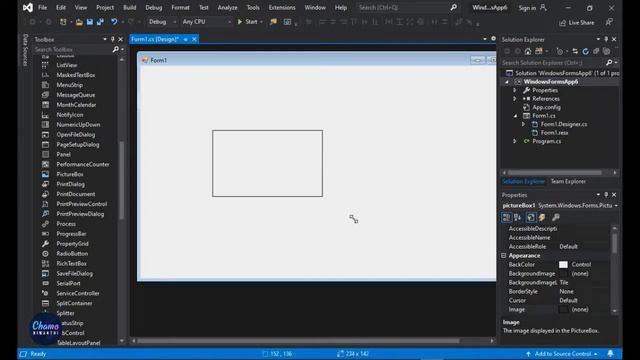Open the Debug configuration dropdown
Image resolution: width=640 pixels, height=360 pixels.
tap(162, 22)
